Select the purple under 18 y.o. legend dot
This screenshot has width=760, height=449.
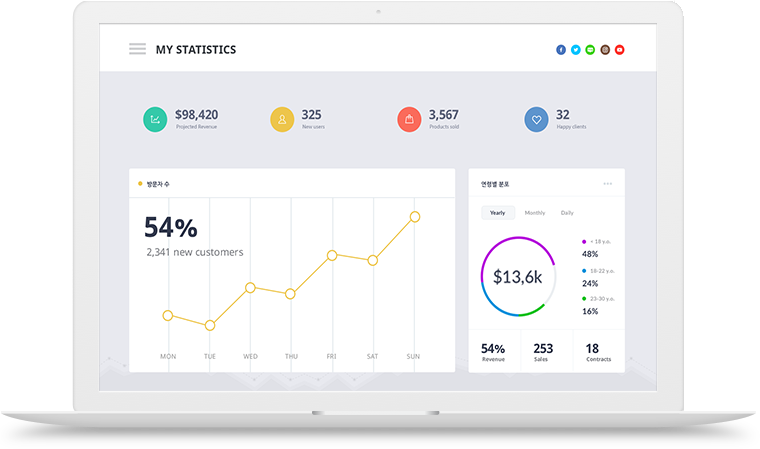pos(584,241)
